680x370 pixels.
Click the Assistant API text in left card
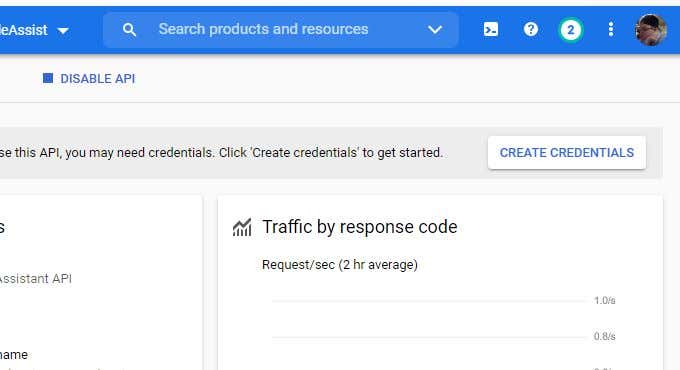coord(36,278)
